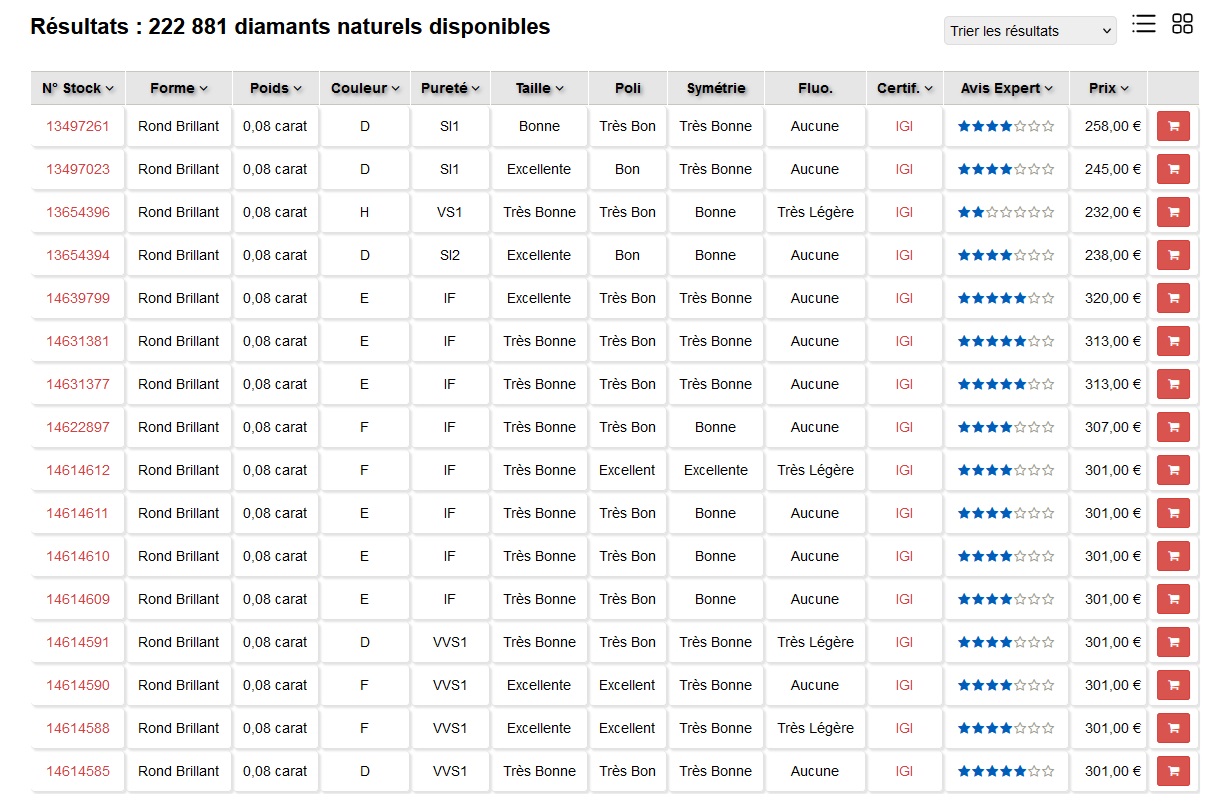Add diamond 14614585 to cart
Image resolution: width=1223 pixels, height=806 pixels.
(x=1172, y=771)
